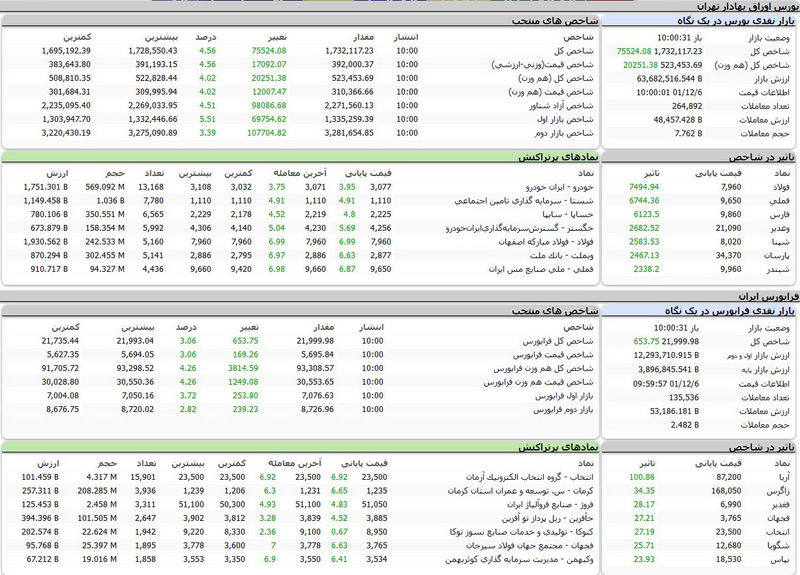Select پارسان in the index-impact list
The width and height of the screenshot is (800, 575).
point(777,256)
